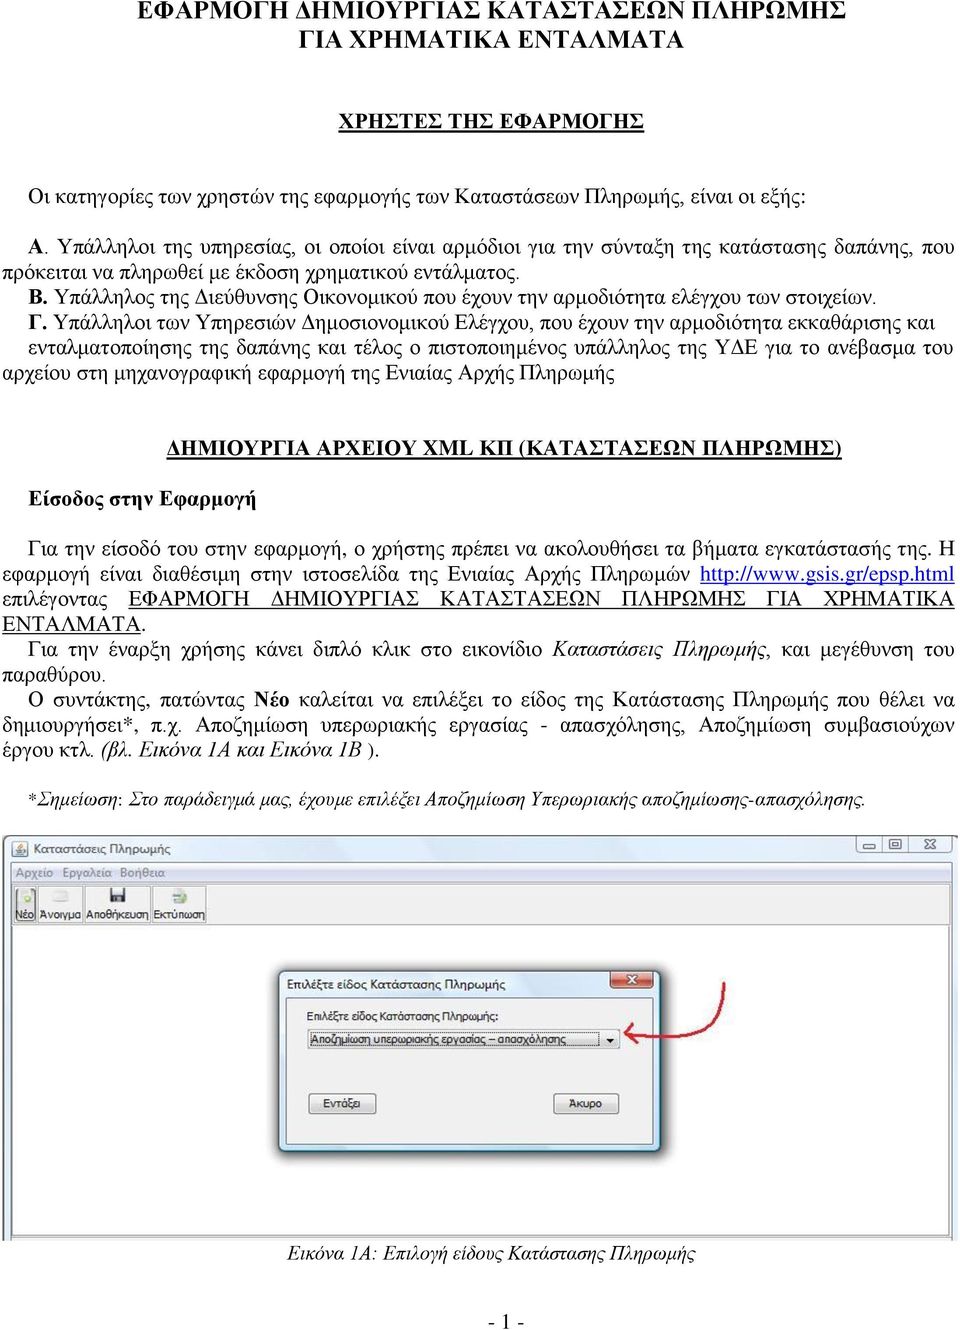Follow the http://www.gsis.gr/epsp.html link

coord(827,574)
